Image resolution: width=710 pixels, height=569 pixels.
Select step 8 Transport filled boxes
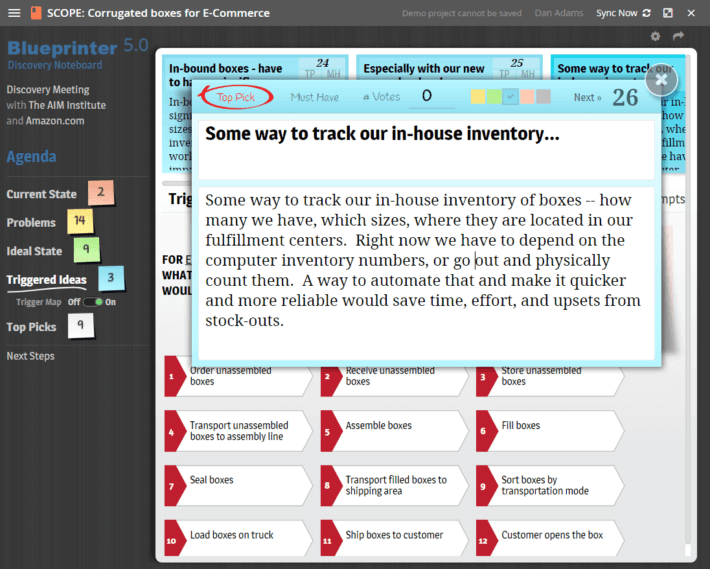point(394,486)
